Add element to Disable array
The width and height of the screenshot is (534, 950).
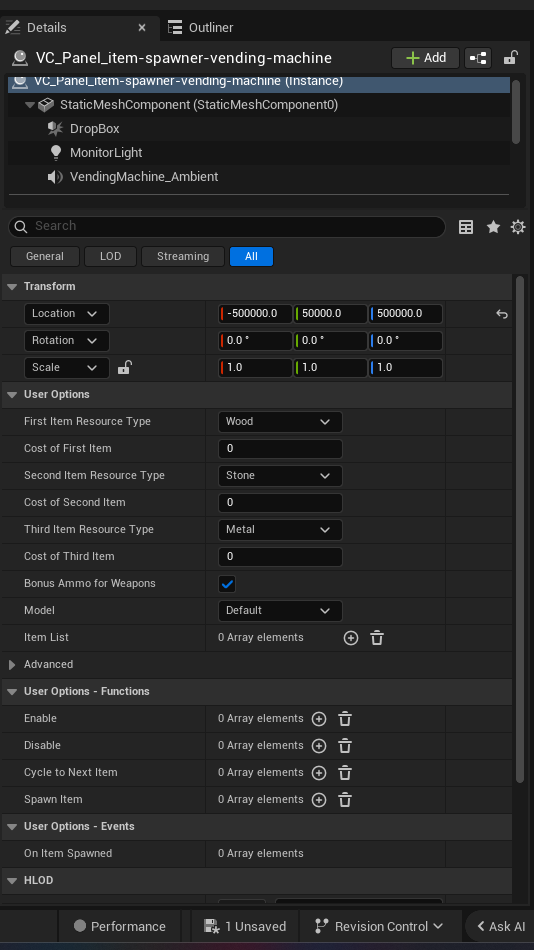pyautogui.click(x=319, y=746)
